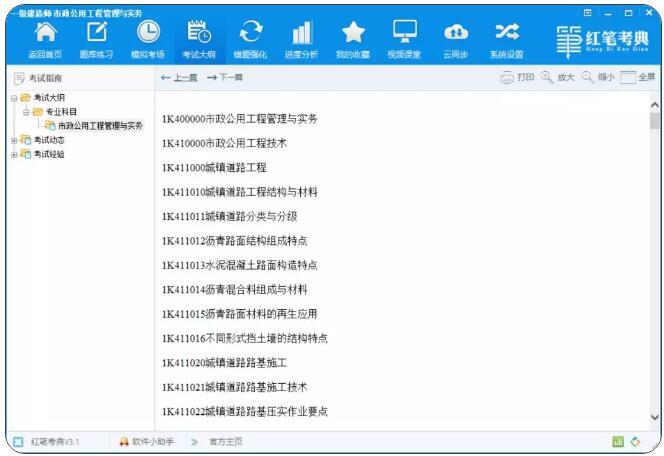Click the double chevron before 官方主页

(x=194, y=442)
